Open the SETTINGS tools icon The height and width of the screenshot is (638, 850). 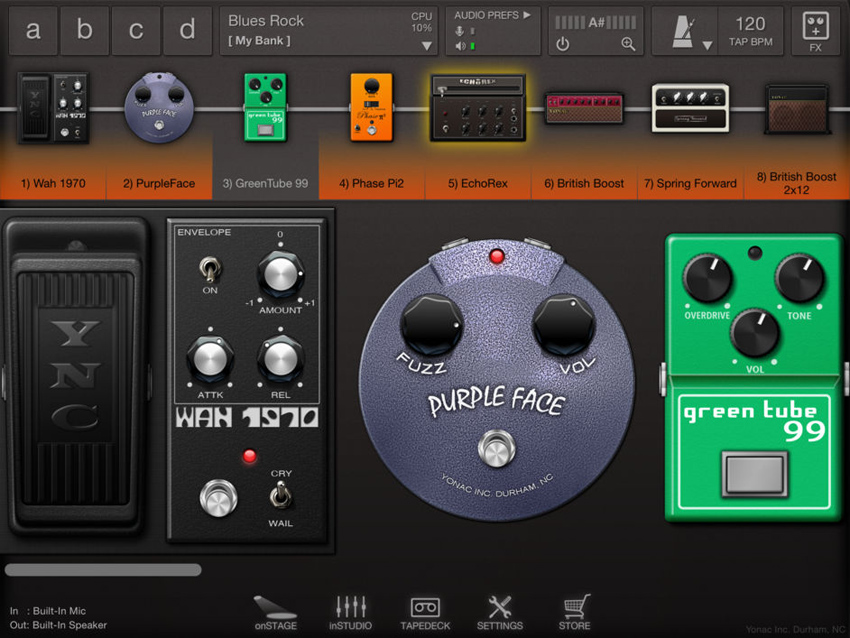(x=499, y=612)
